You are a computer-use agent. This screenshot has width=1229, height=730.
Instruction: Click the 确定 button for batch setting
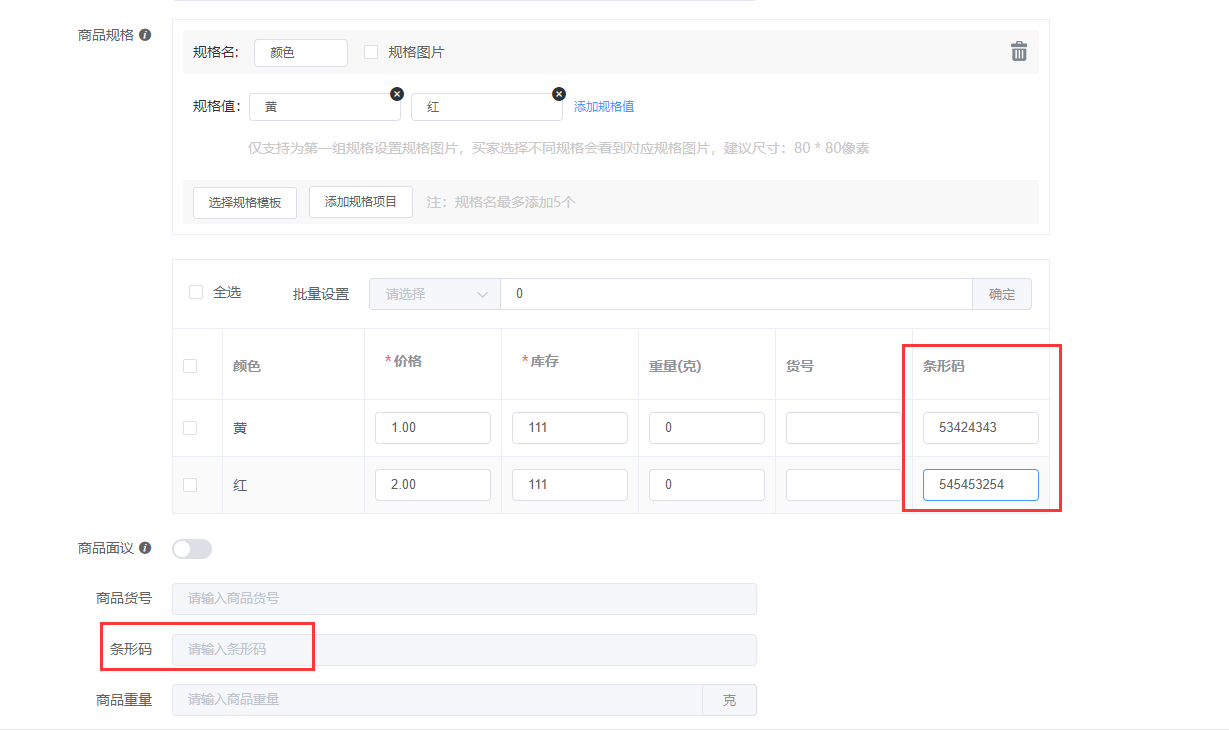(1001, 294)
